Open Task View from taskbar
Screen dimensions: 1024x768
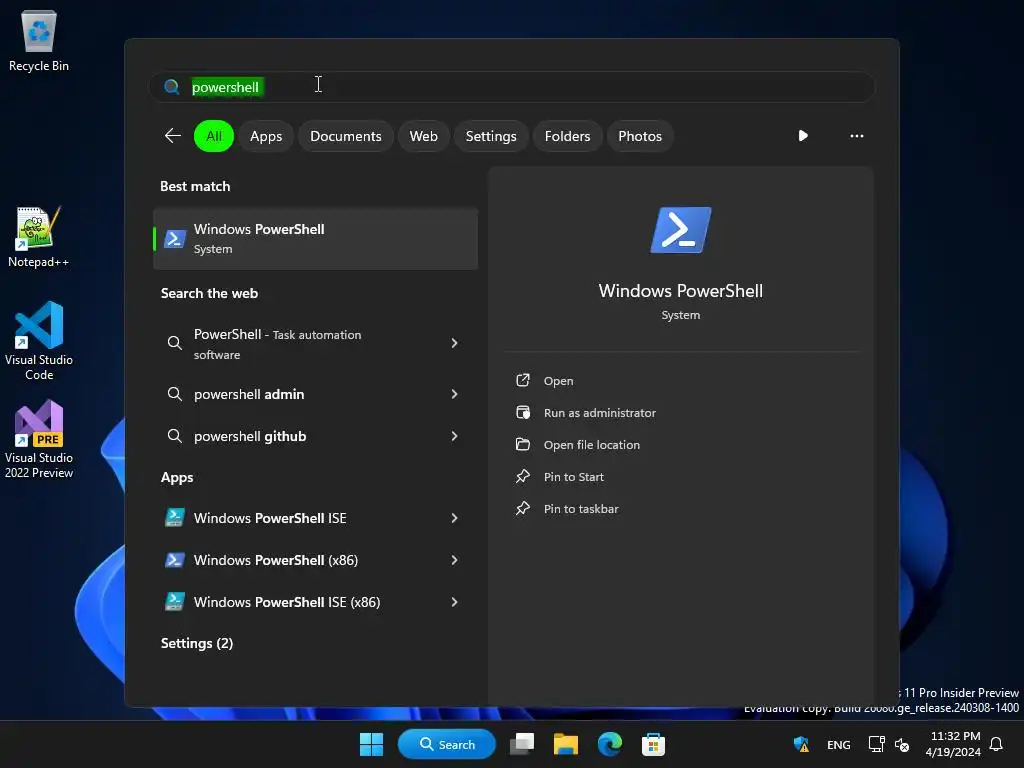pyautogui.click(x=522, y=744)
